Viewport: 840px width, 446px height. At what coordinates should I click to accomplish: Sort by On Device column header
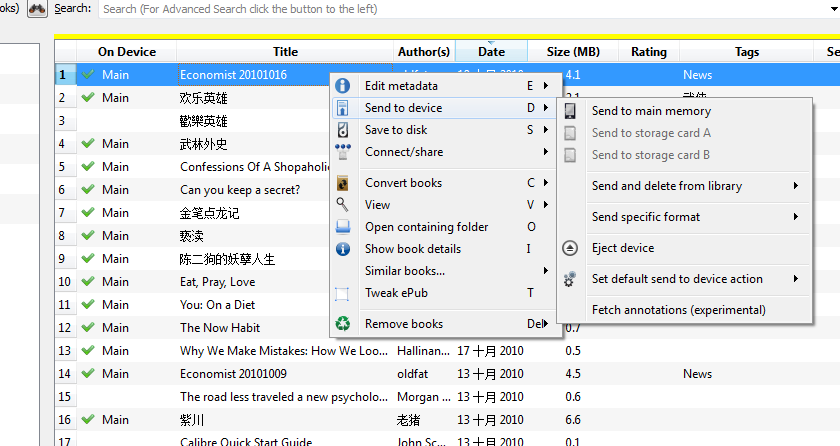point(126,51)
